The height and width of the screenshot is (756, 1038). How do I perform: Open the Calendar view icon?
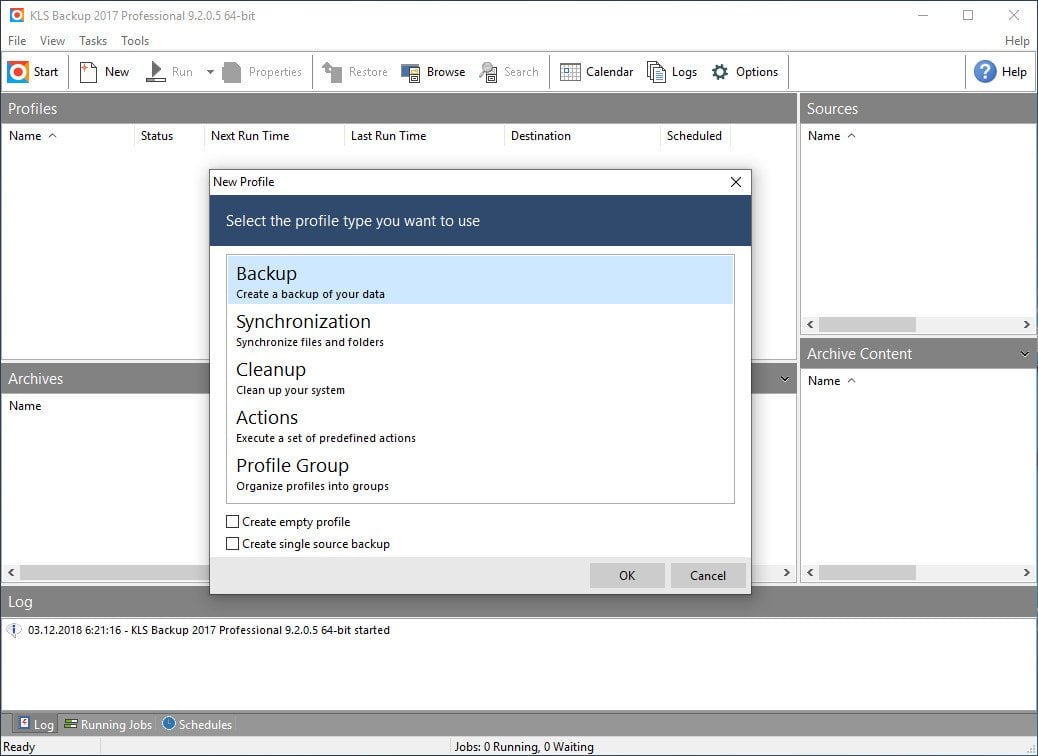(570, 72)
